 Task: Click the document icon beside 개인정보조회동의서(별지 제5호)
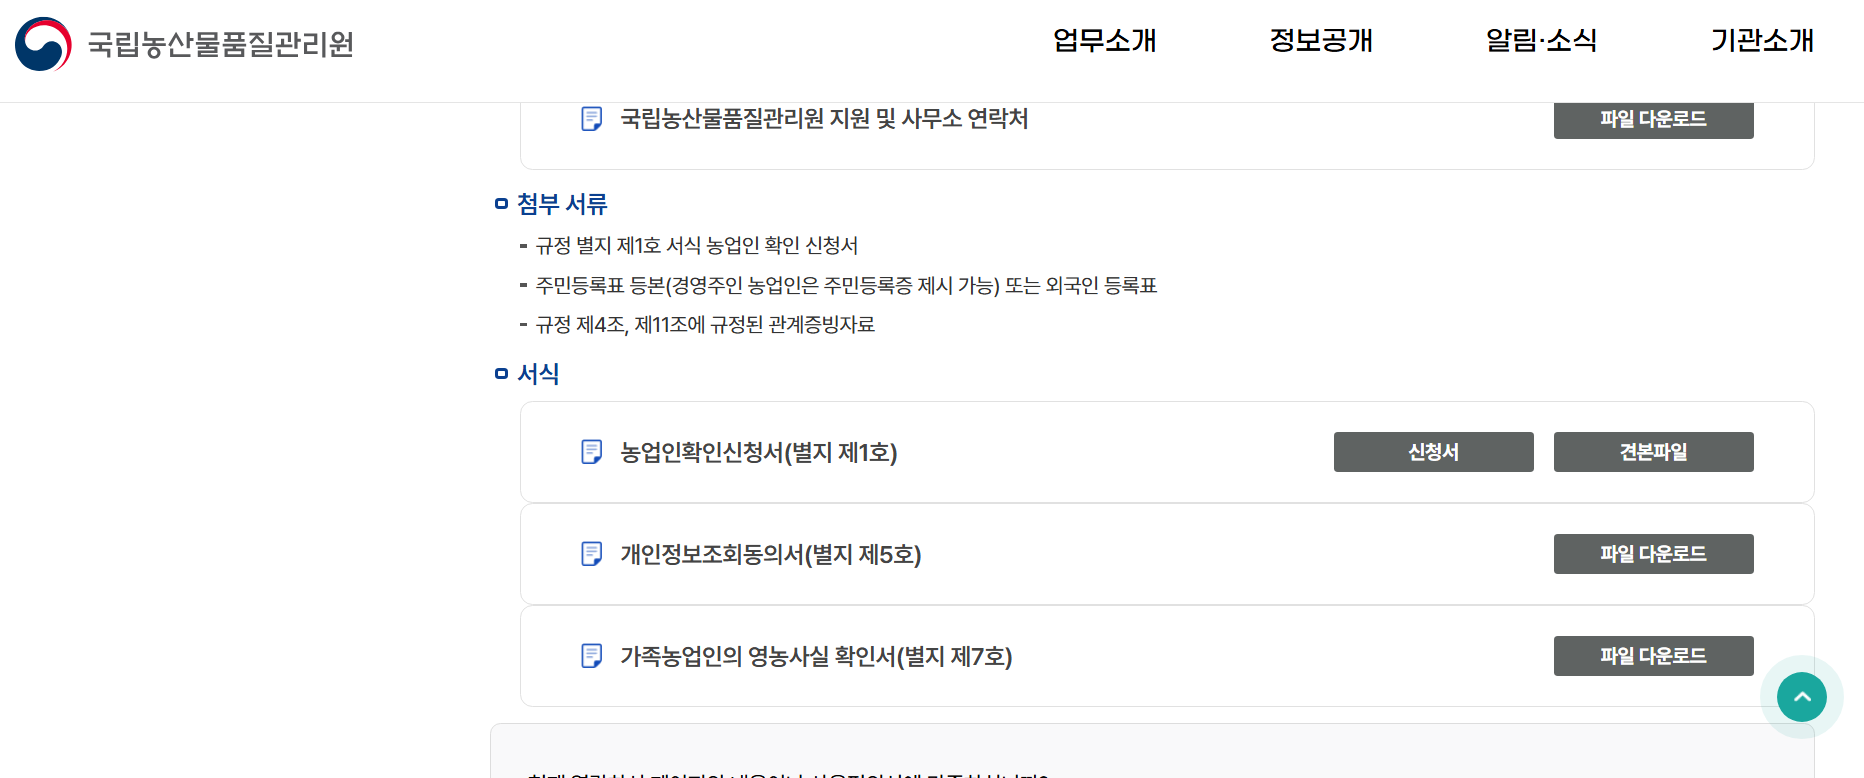pyautogui.click(x=590, y=554)
